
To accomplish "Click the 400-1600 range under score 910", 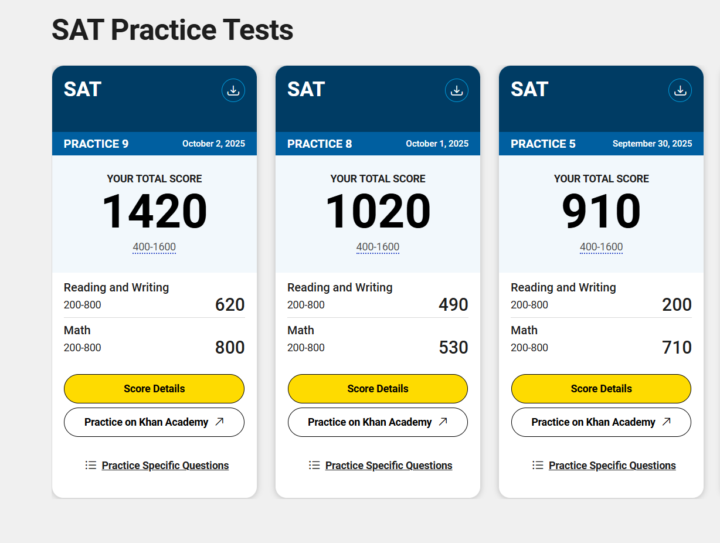I will [601, 247].
